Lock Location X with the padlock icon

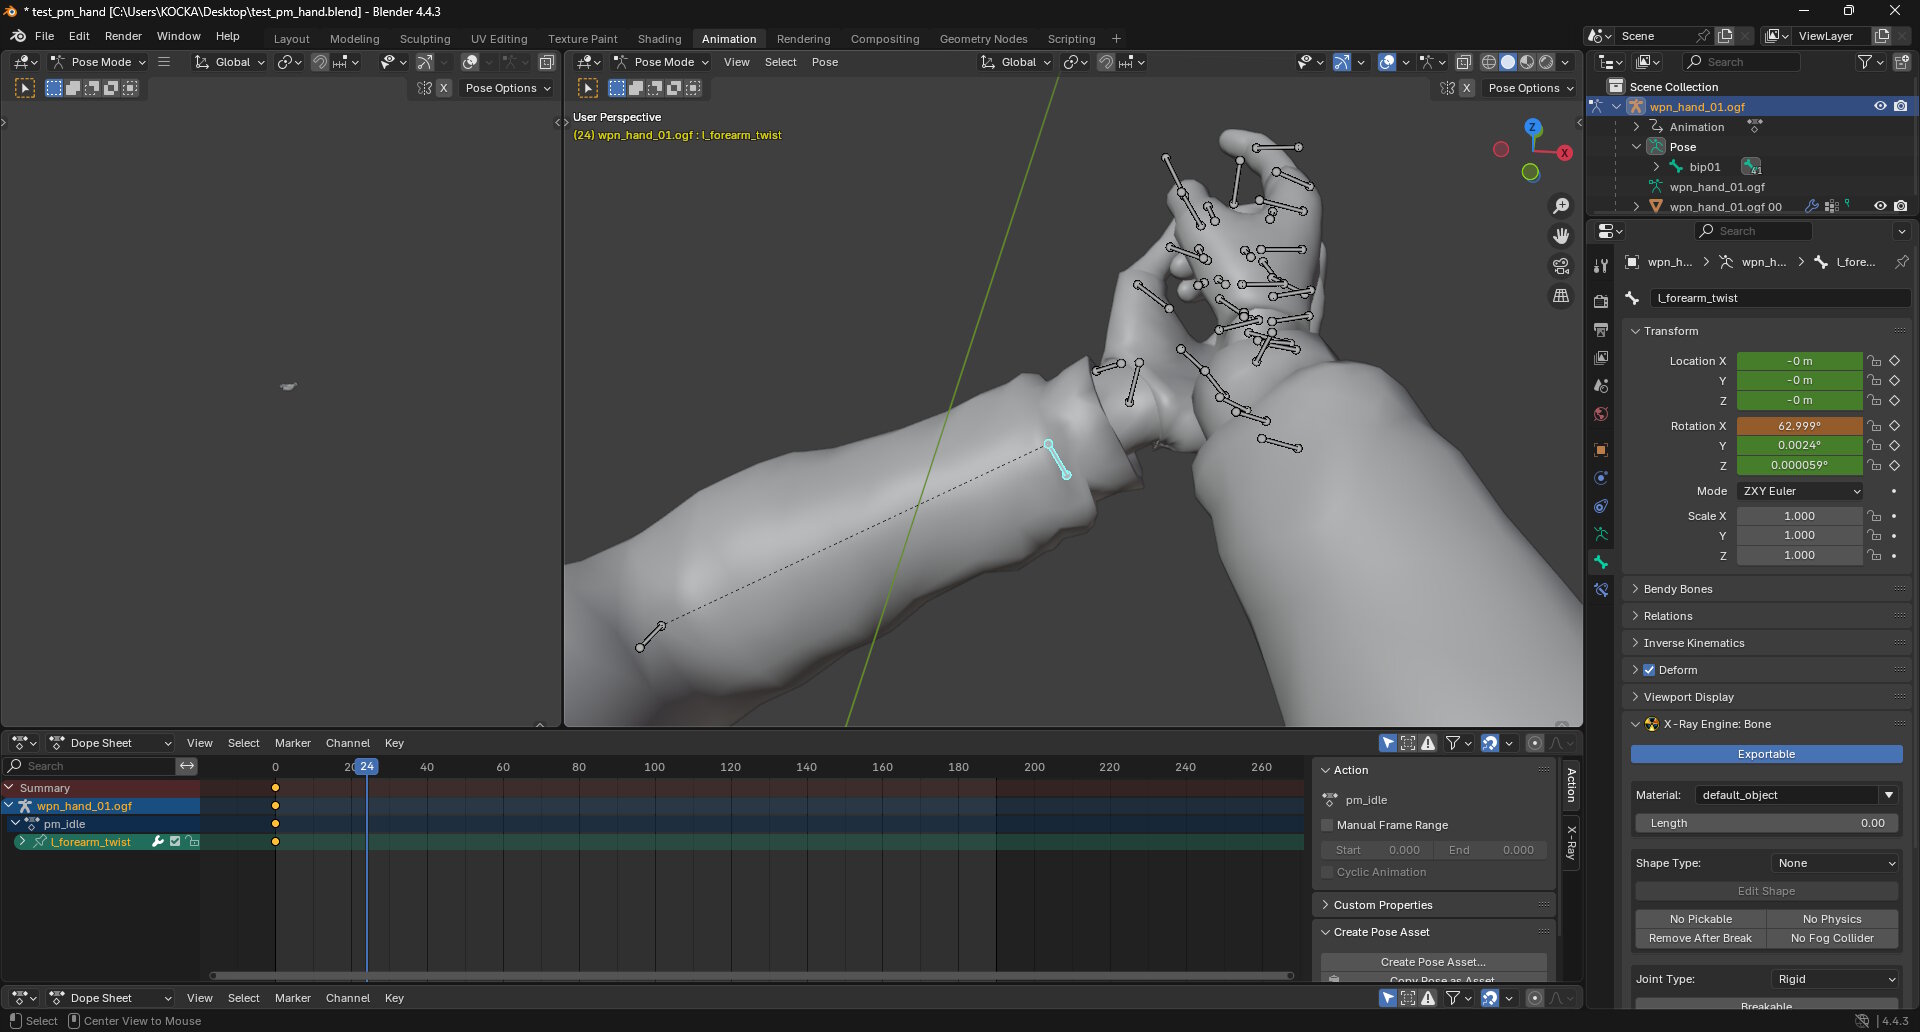click(1875, 361)
